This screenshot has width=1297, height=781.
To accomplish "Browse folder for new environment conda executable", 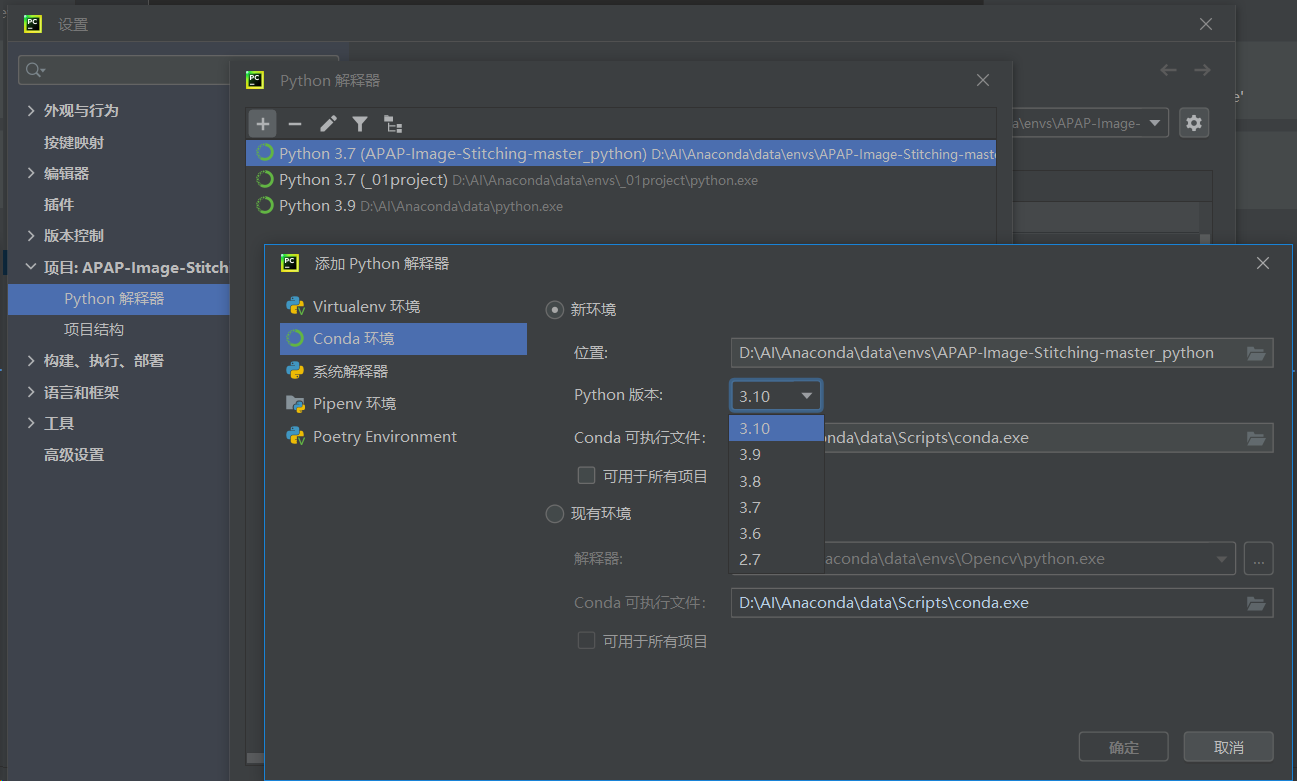I will 1256,438.
